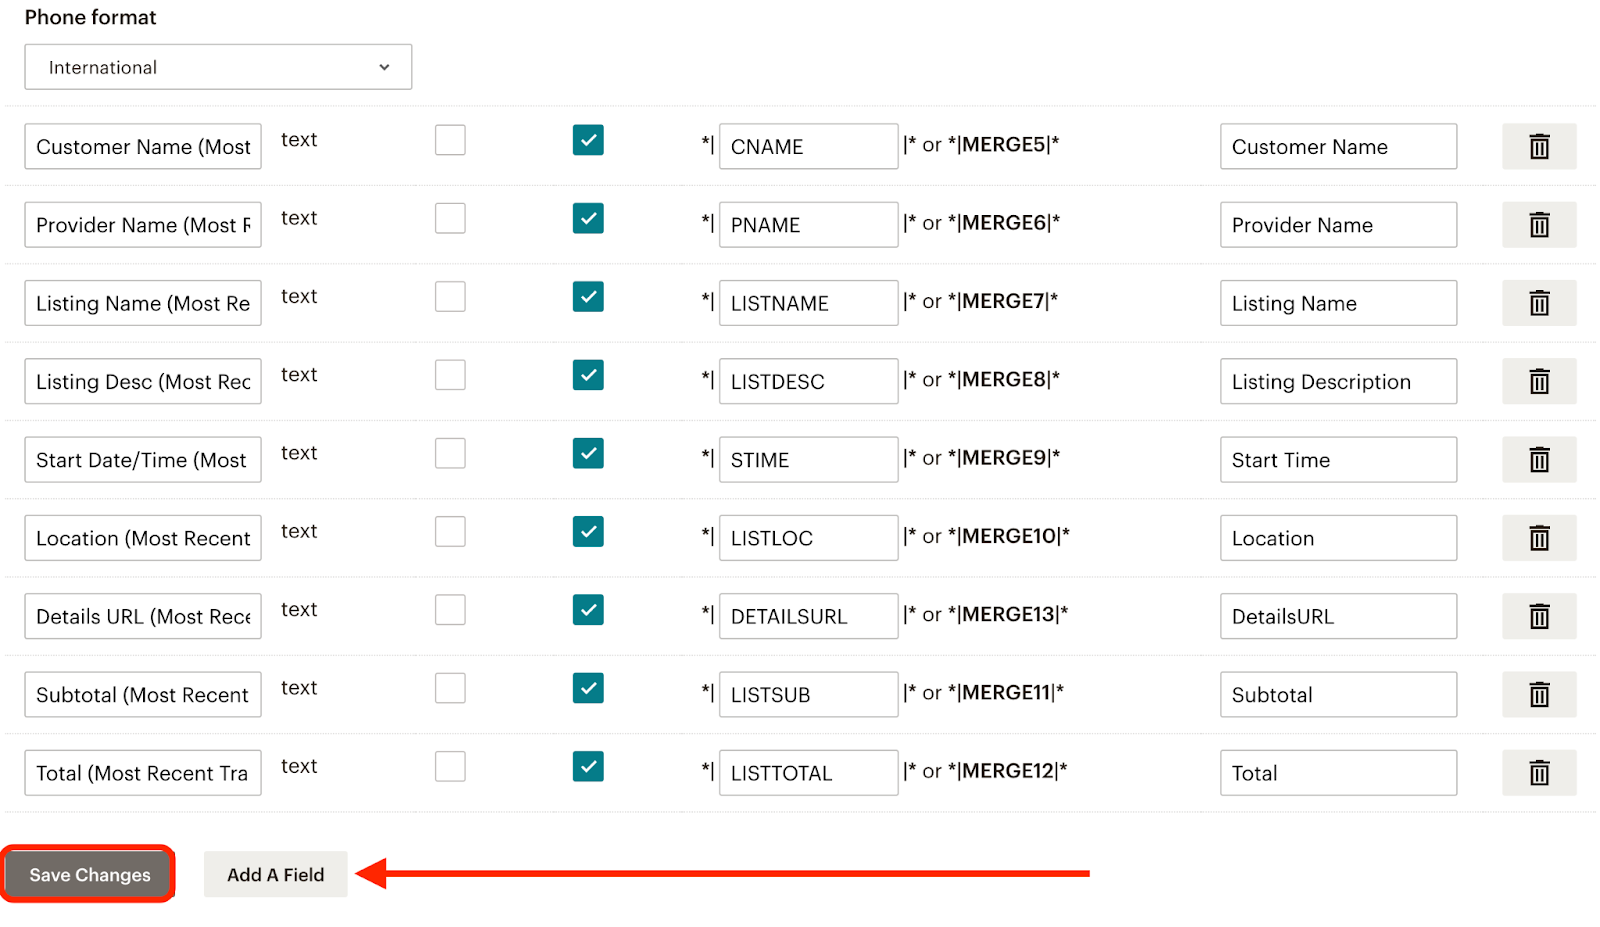Click the LISTLOC merge tag input

point(808,538)
